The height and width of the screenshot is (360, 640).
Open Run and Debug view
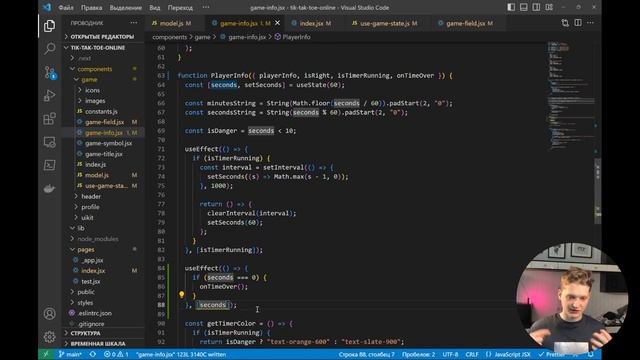[49, 96]
